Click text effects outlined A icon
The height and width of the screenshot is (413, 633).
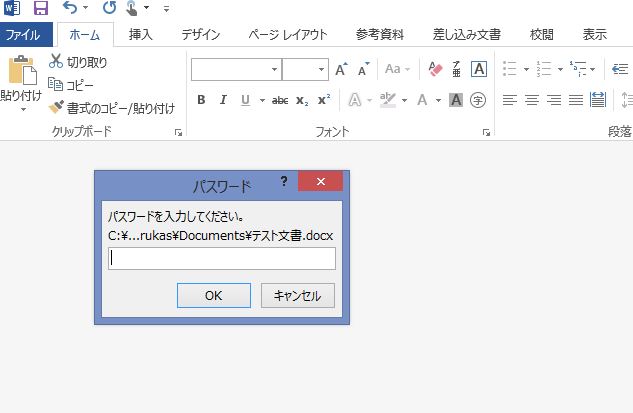click(x=354, y=100)
